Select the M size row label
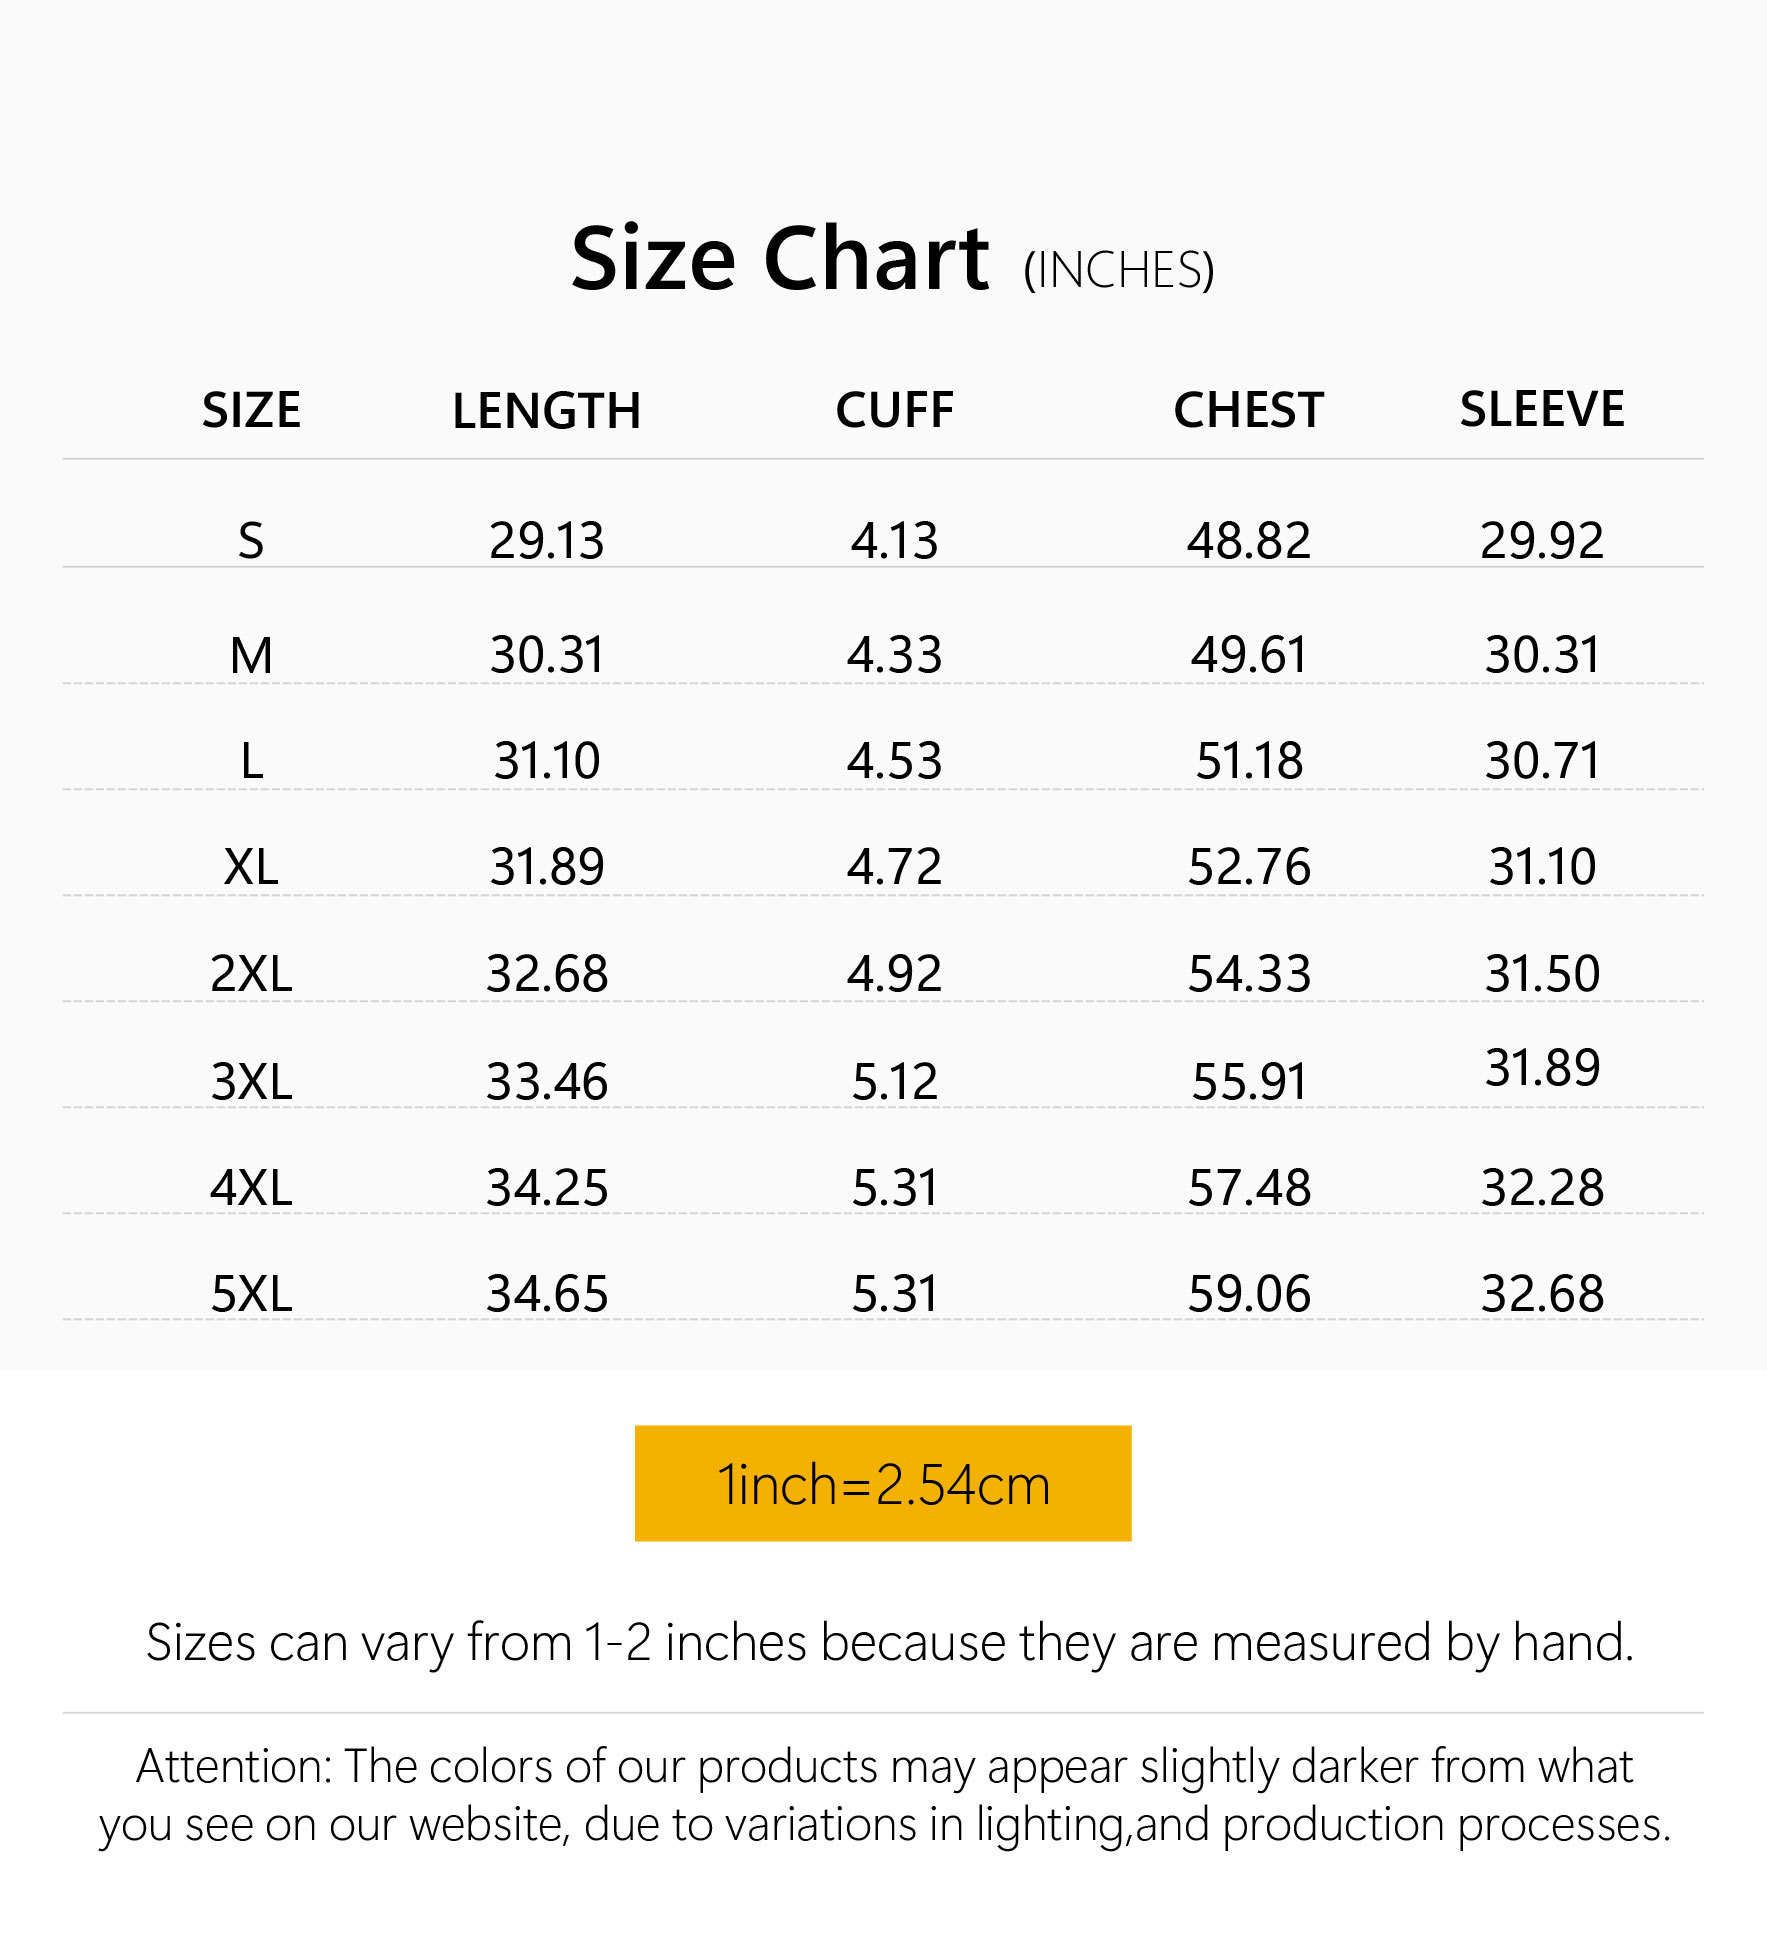 pos(251,656)
